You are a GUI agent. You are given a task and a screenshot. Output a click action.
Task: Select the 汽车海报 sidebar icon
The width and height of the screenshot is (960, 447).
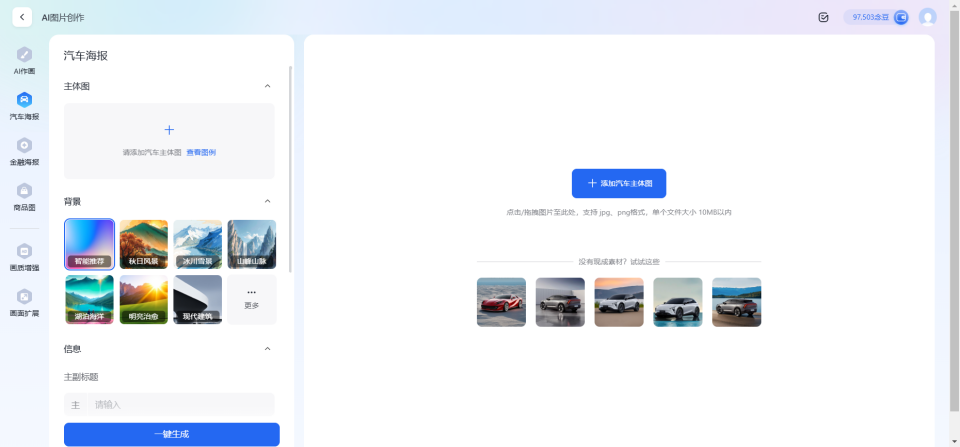point(24,100)
